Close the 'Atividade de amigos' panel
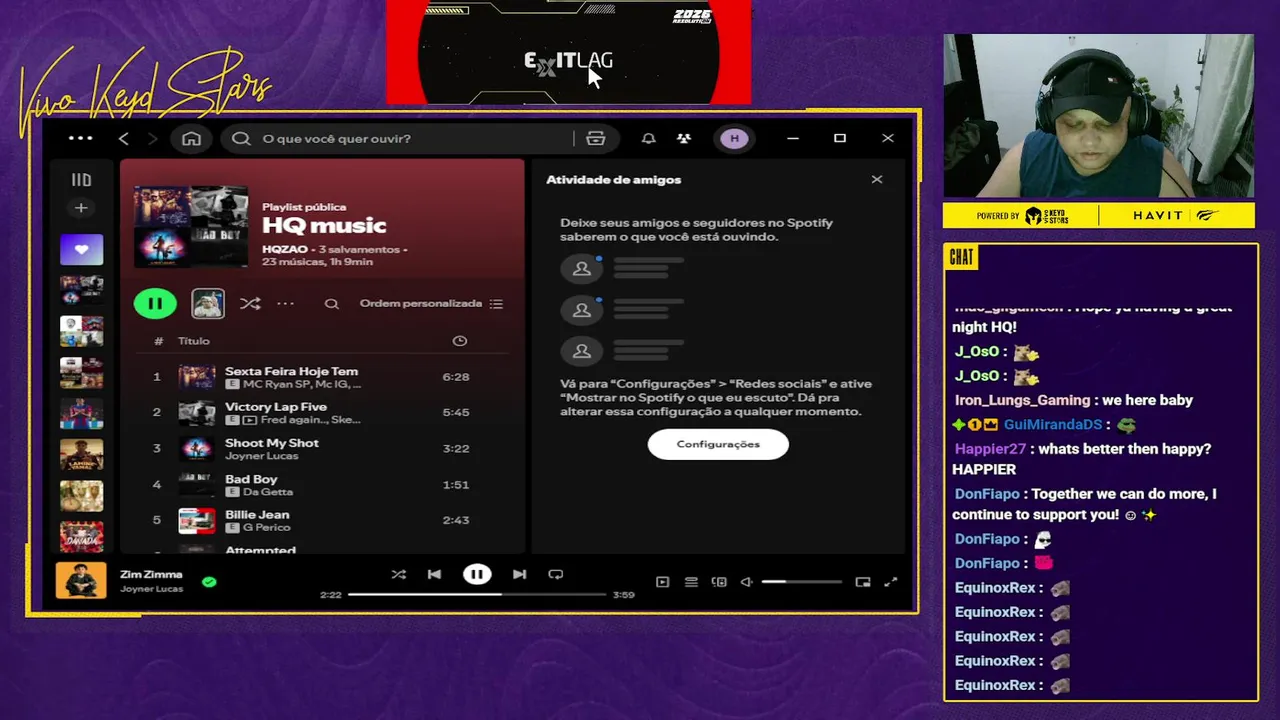The image size is (1280, 720). point(877,179)
